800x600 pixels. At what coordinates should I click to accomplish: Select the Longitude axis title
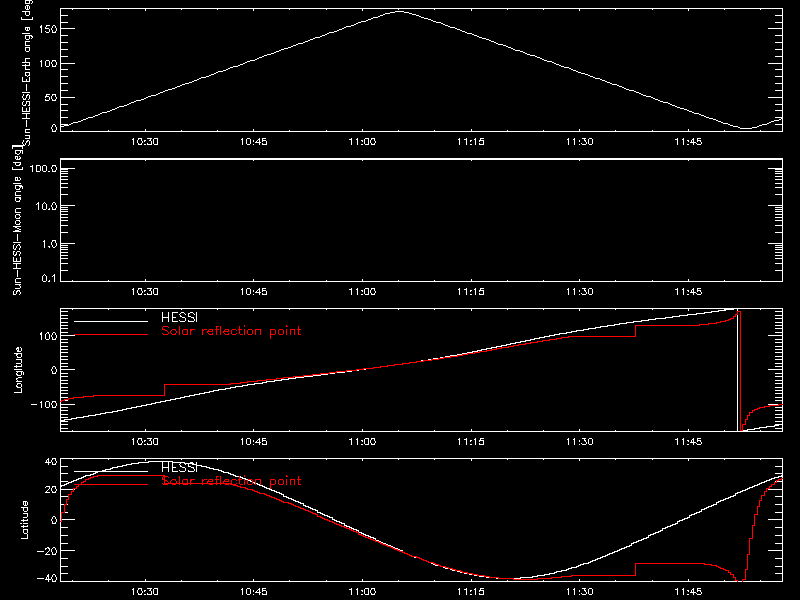[x=18, y=370]
